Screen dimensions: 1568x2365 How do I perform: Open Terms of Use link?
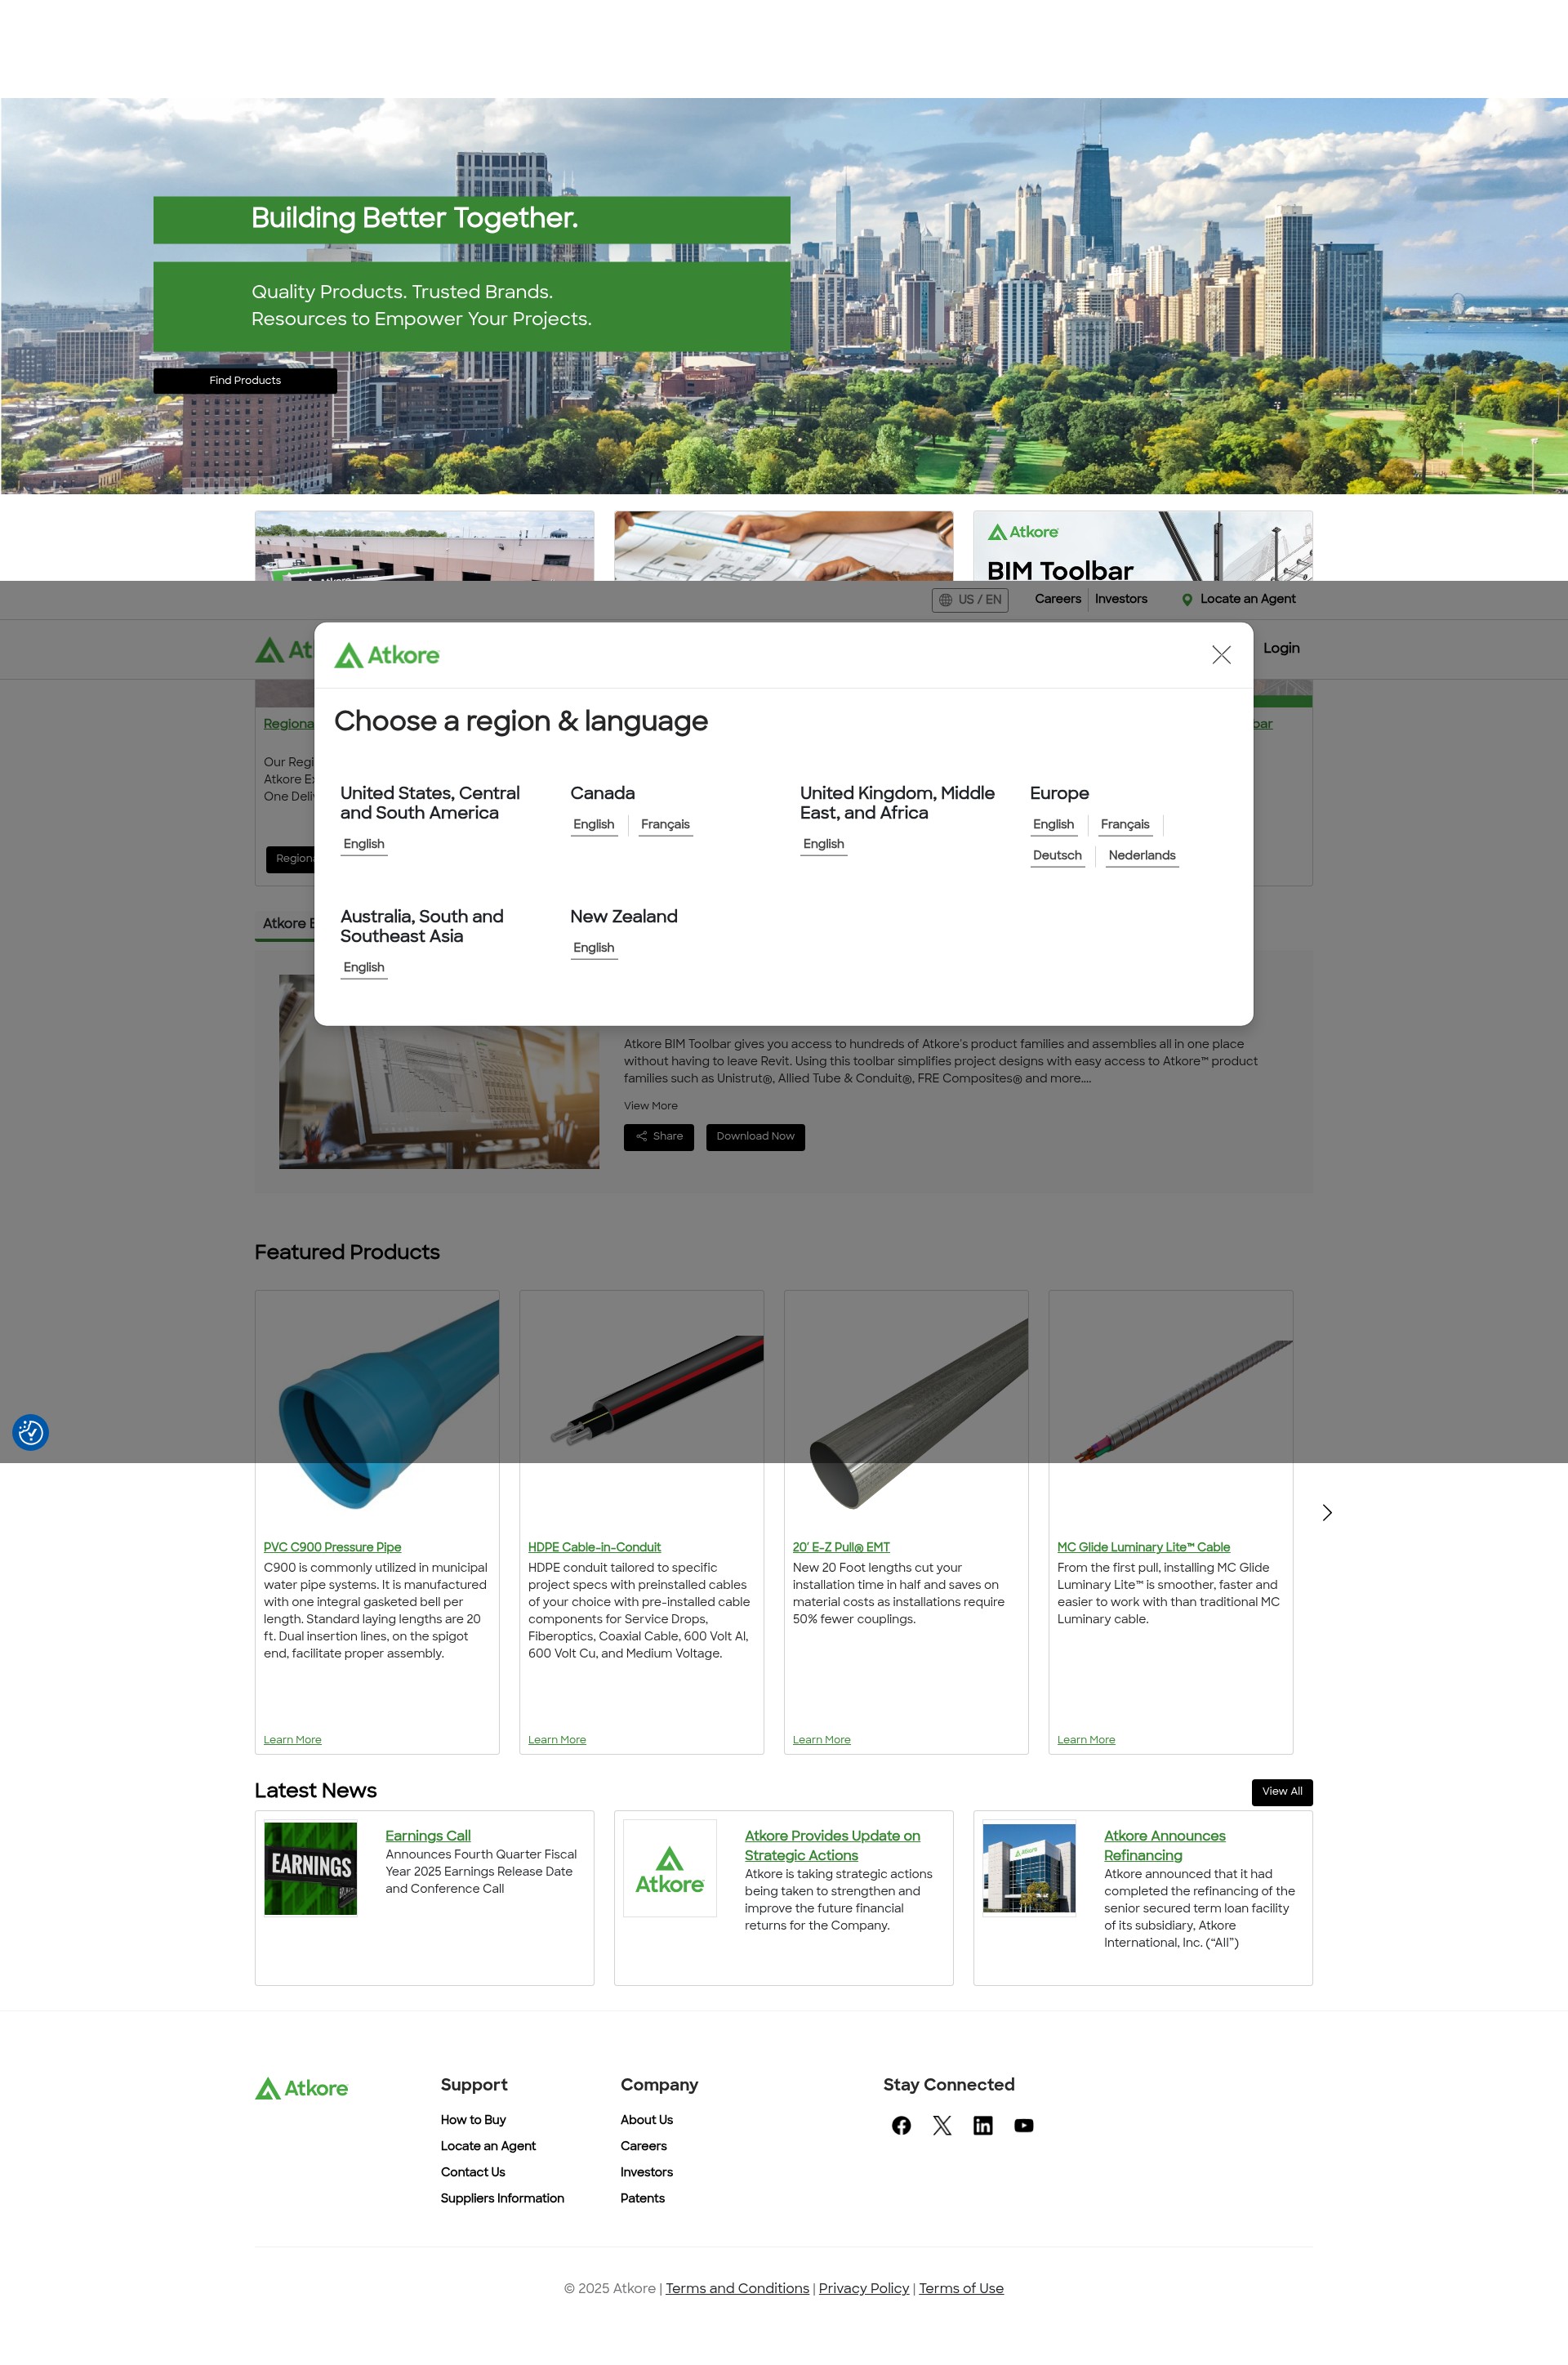[x=961, y=2289]
